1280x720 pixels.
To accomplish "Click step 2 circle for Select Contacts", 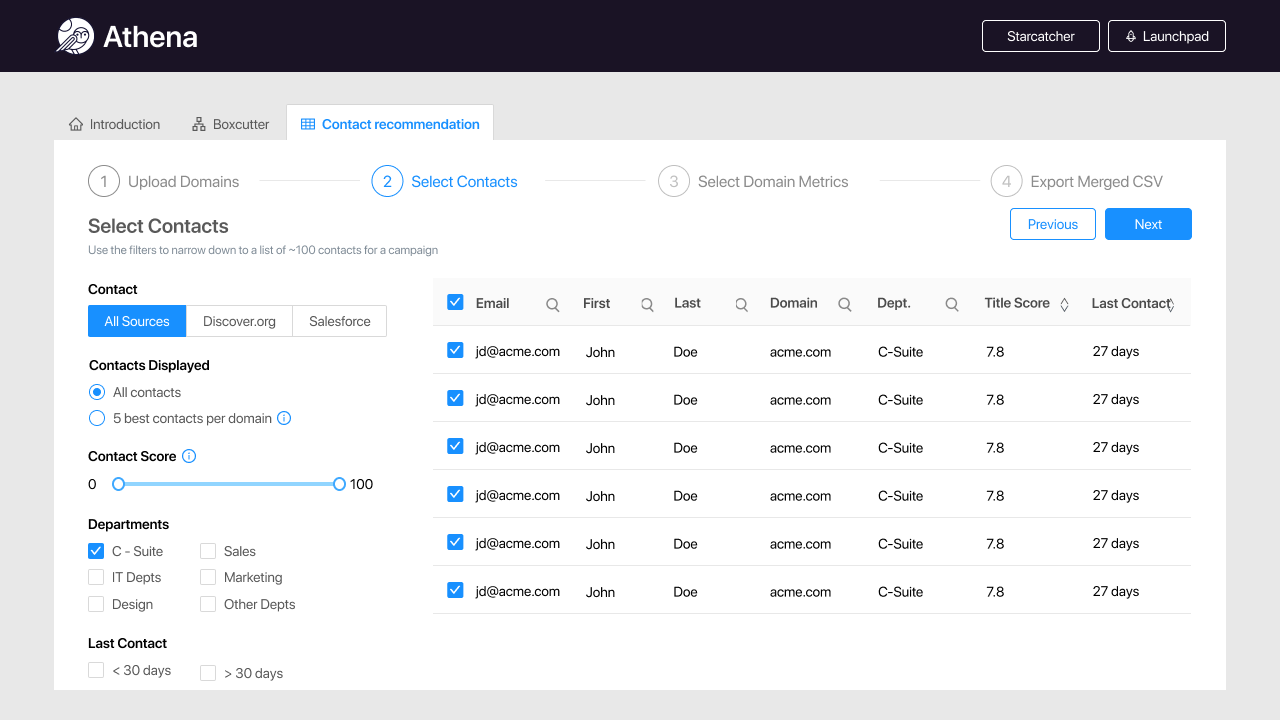I will (x=387, y=181).
